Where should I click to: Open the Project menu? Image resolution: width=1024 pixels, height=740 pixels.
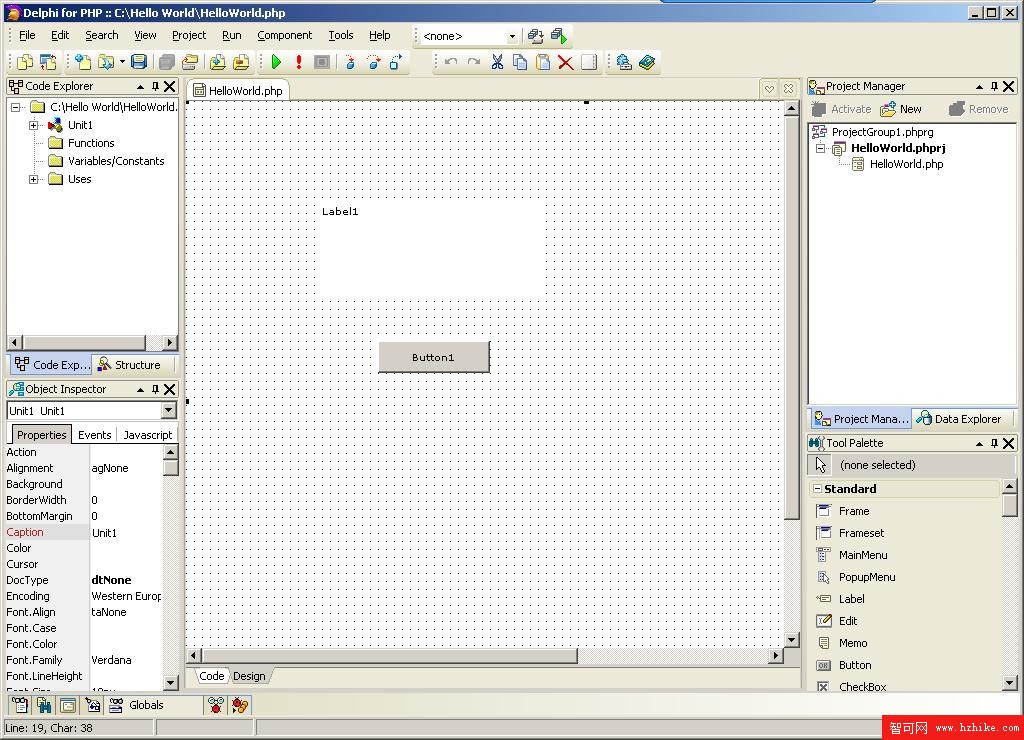(x=189, y=35)
